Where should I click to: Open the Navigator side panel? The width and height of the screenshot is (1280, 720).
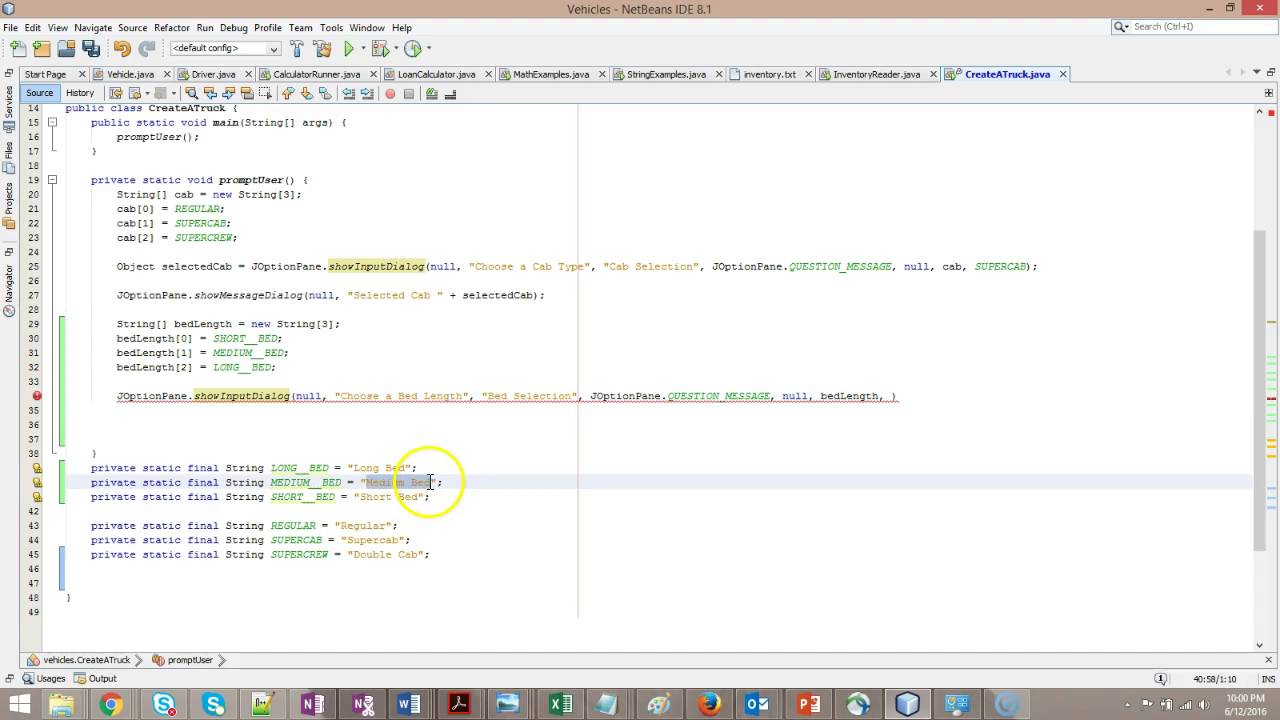[x=8, y=290]
